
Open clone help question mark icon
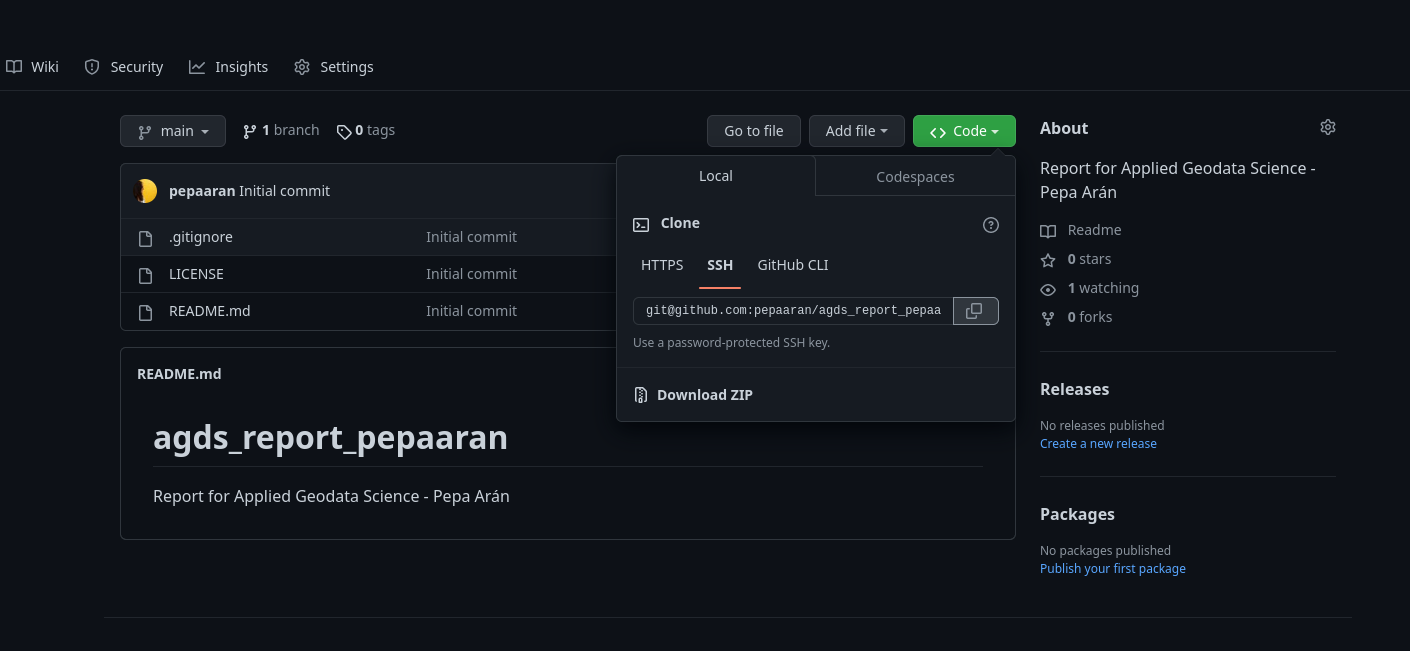pyautogui.click(x=991, y=225)
